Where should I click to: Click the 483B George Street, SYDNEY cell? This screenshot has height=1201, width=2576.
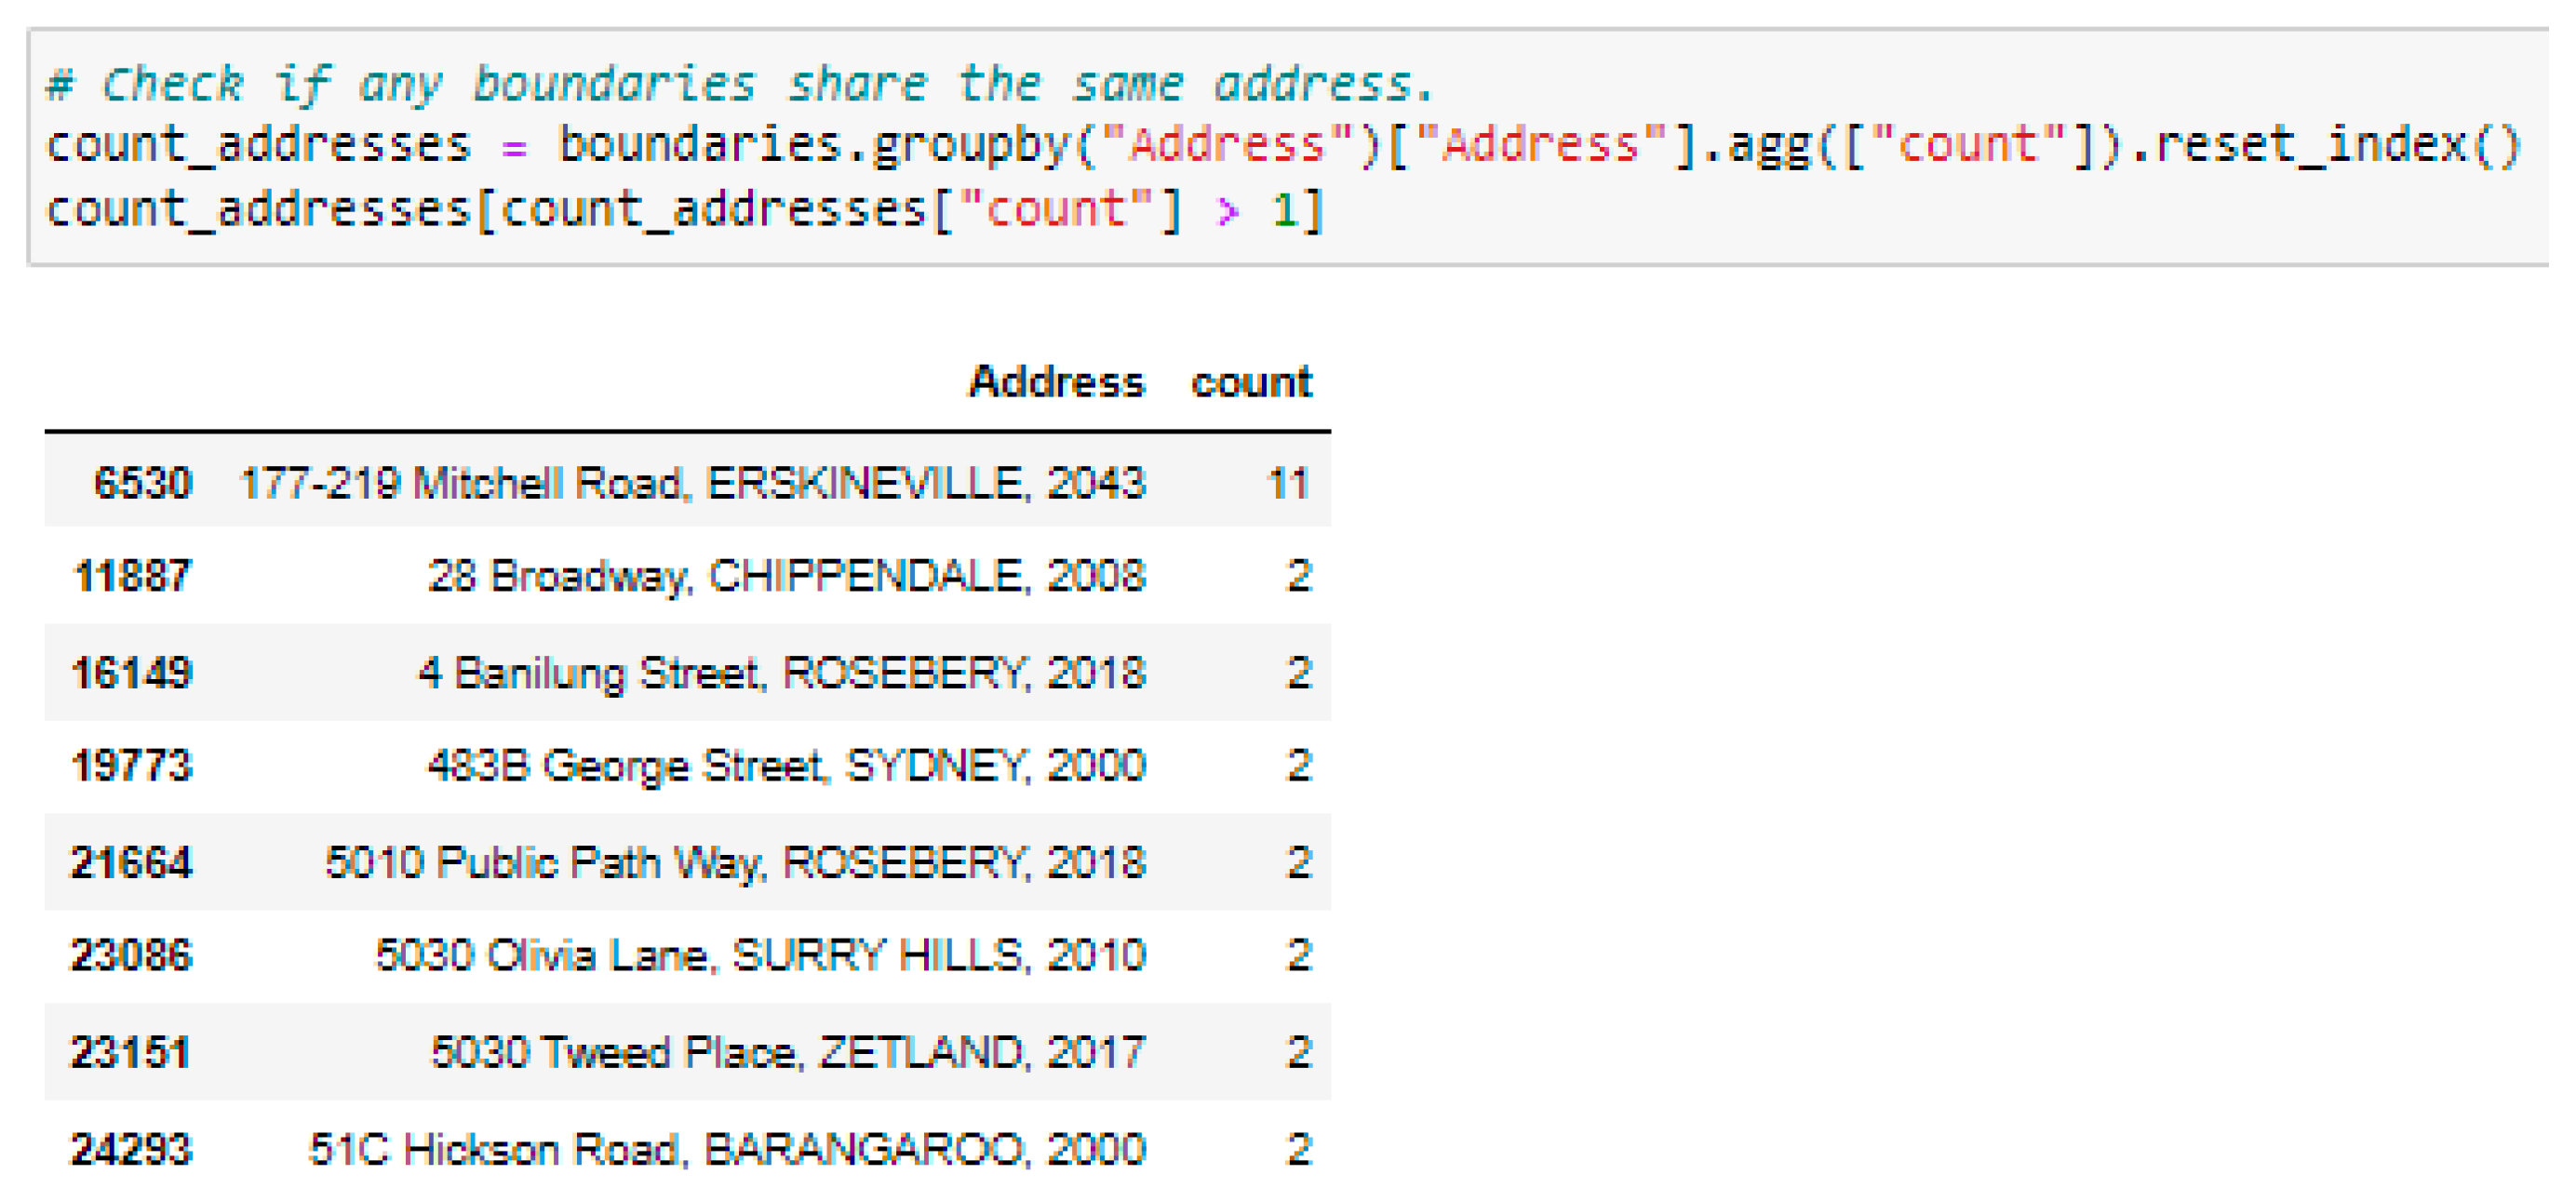tap(786, 766)
